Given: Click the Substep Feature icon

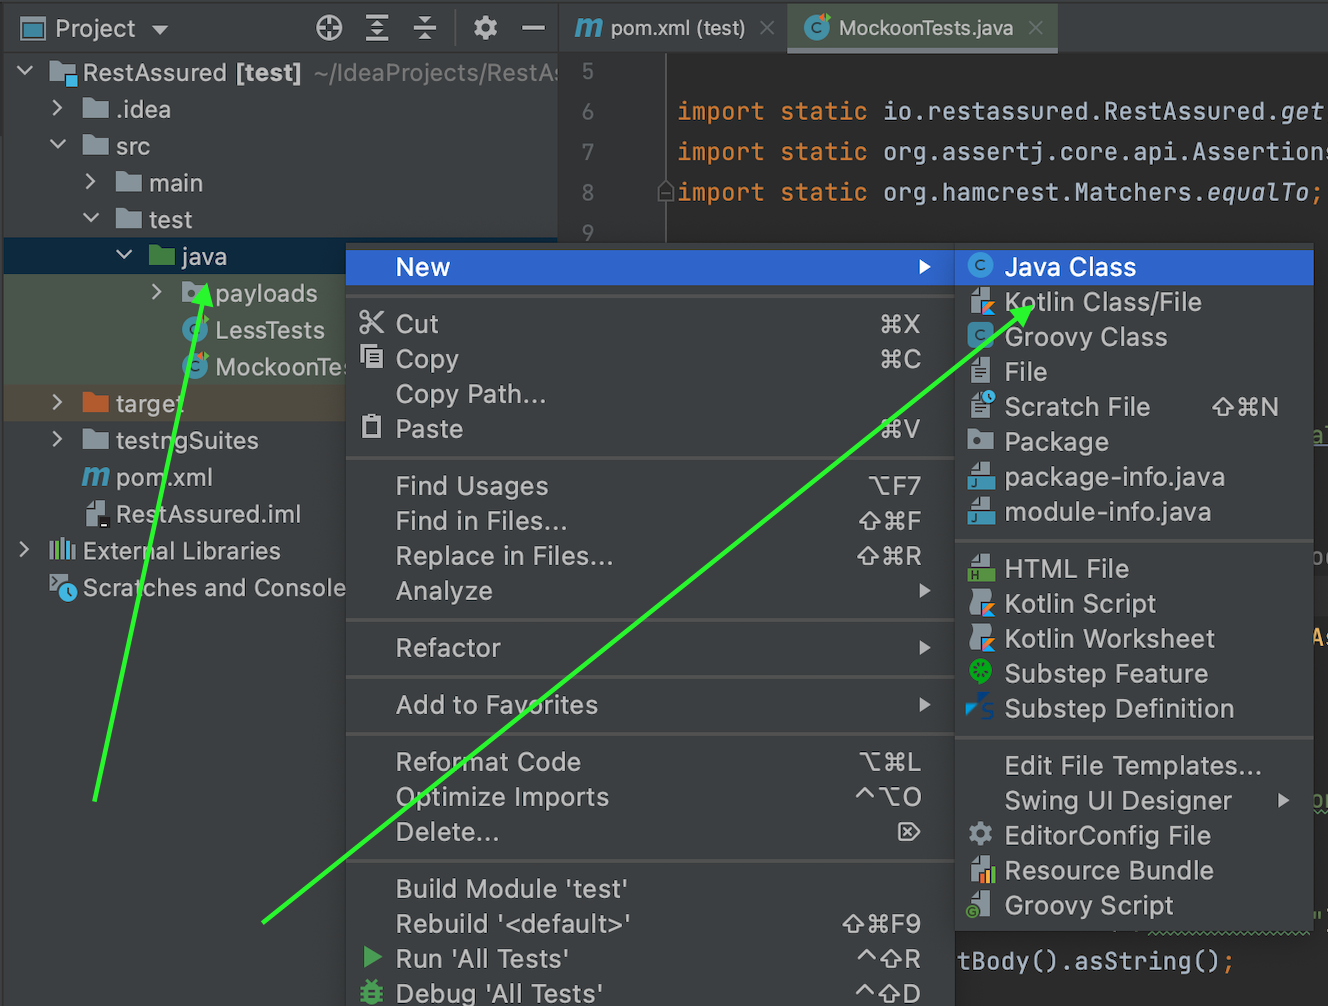Looking at the screenshot, I should (x=981, y=673).
